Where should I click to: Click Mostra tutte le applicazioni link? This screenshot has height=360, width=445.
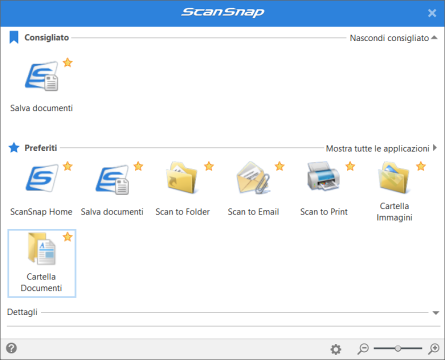point(381,148)
